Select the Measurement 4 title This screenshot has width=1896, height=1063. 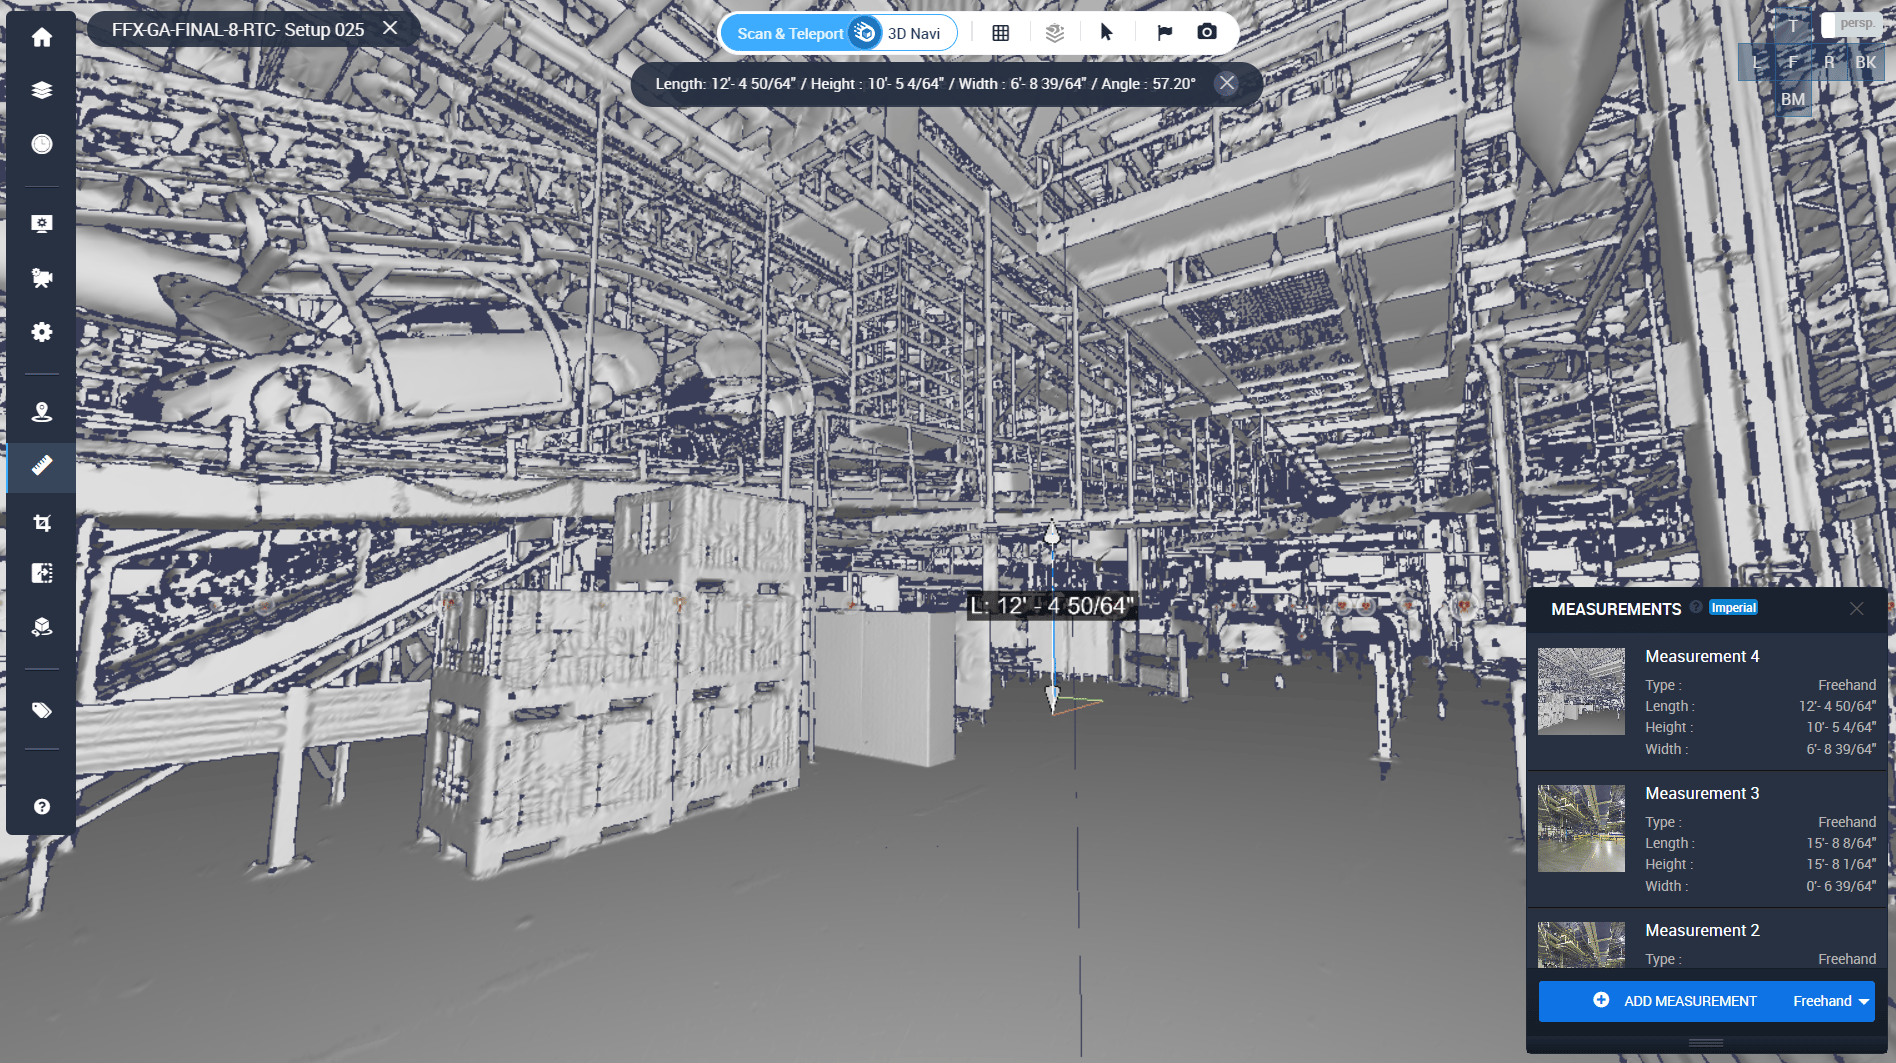[x=1702, y=656]
